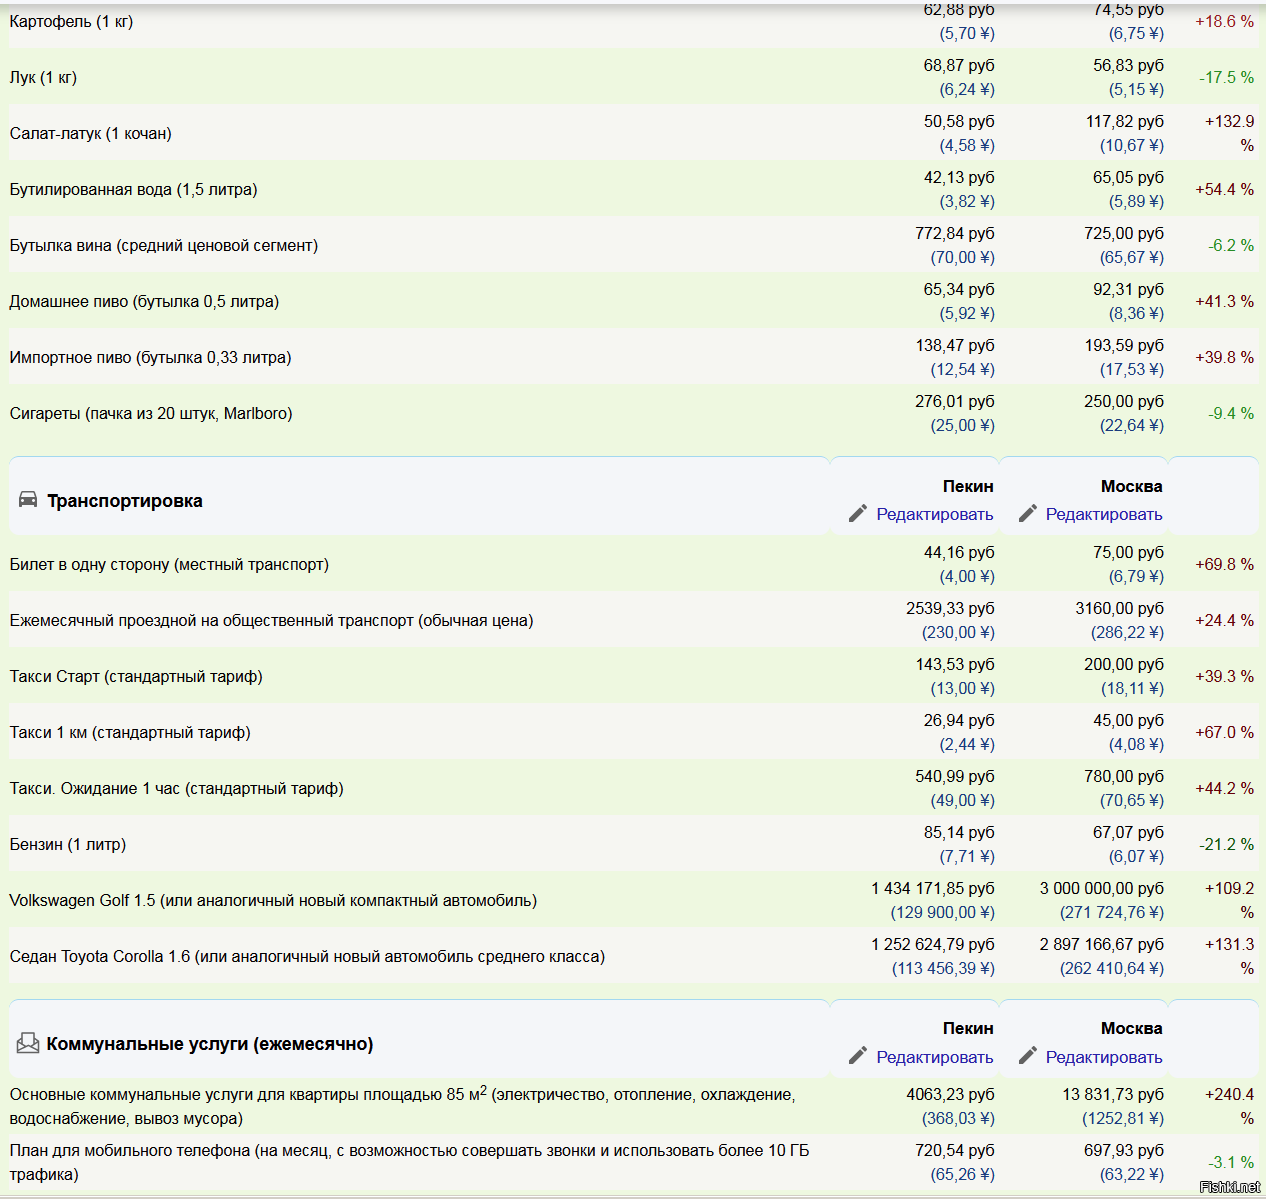Click the Седан Toyota Corolla 1.6 row label
1266x1199 pixels.
tap(307, 956)
